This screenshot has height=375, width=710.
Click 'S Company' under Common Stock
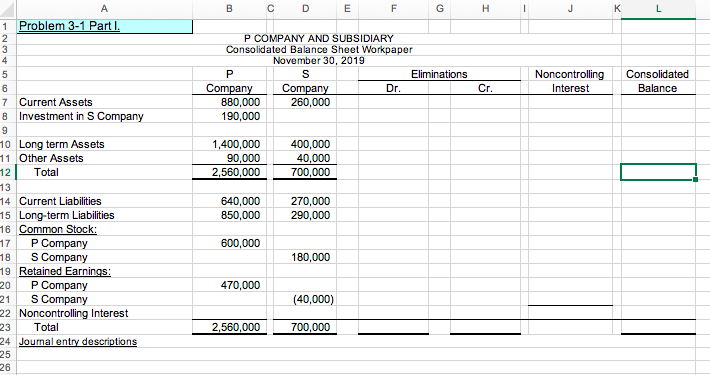(x=59, y=257)
